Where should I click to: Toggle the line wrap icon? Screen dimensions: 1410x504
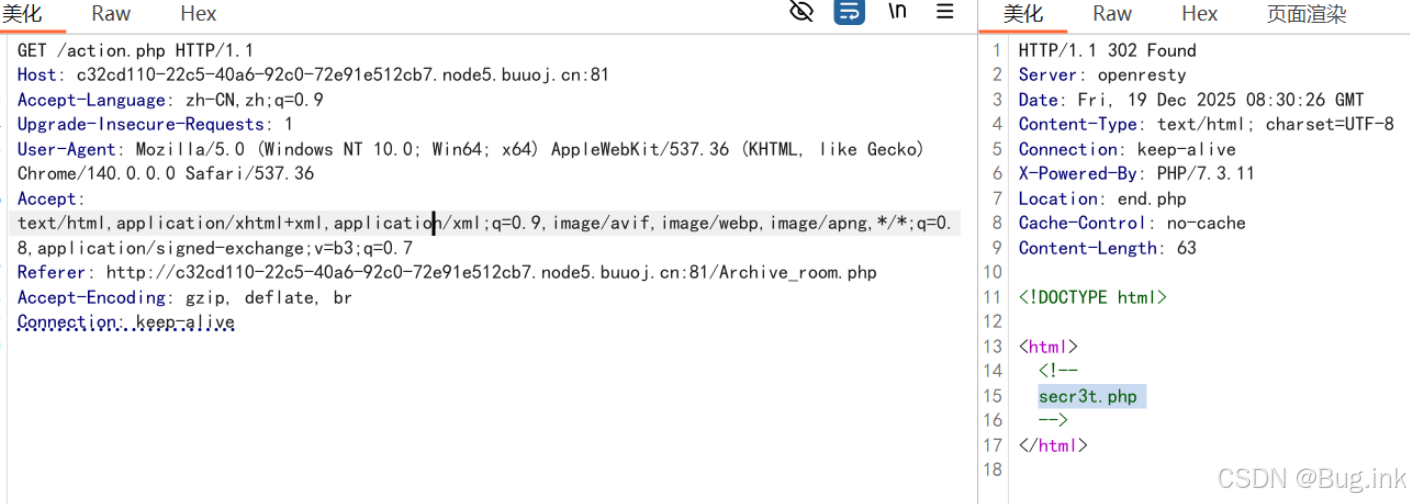pos(849,12)
